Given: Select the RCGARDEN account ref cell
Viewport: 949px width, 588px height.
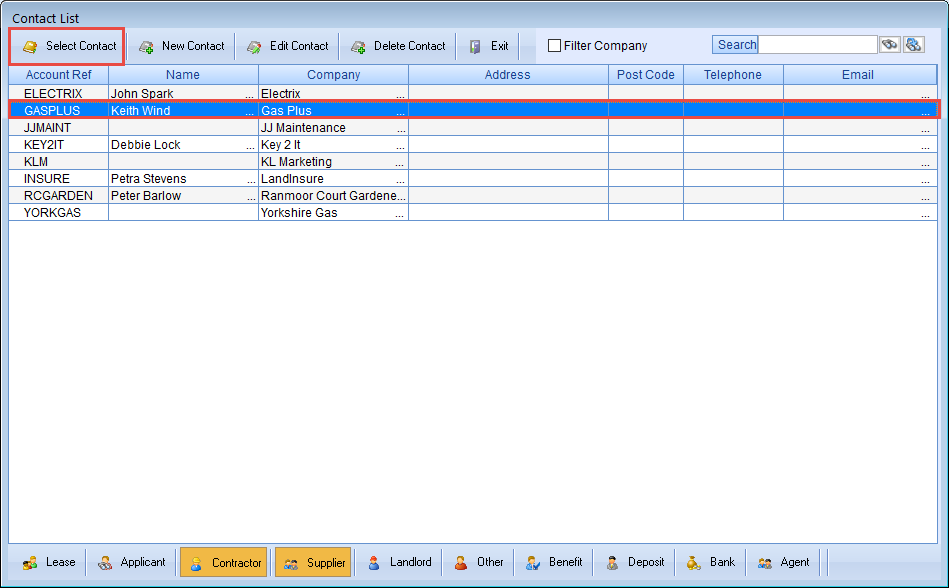Looking at the screenshot, I should tap(58, 195).
